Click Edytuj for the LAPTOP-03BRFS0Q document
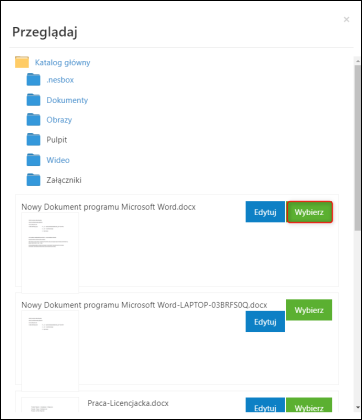The width and height of the screenshot is (362, 420). (265, 322)
